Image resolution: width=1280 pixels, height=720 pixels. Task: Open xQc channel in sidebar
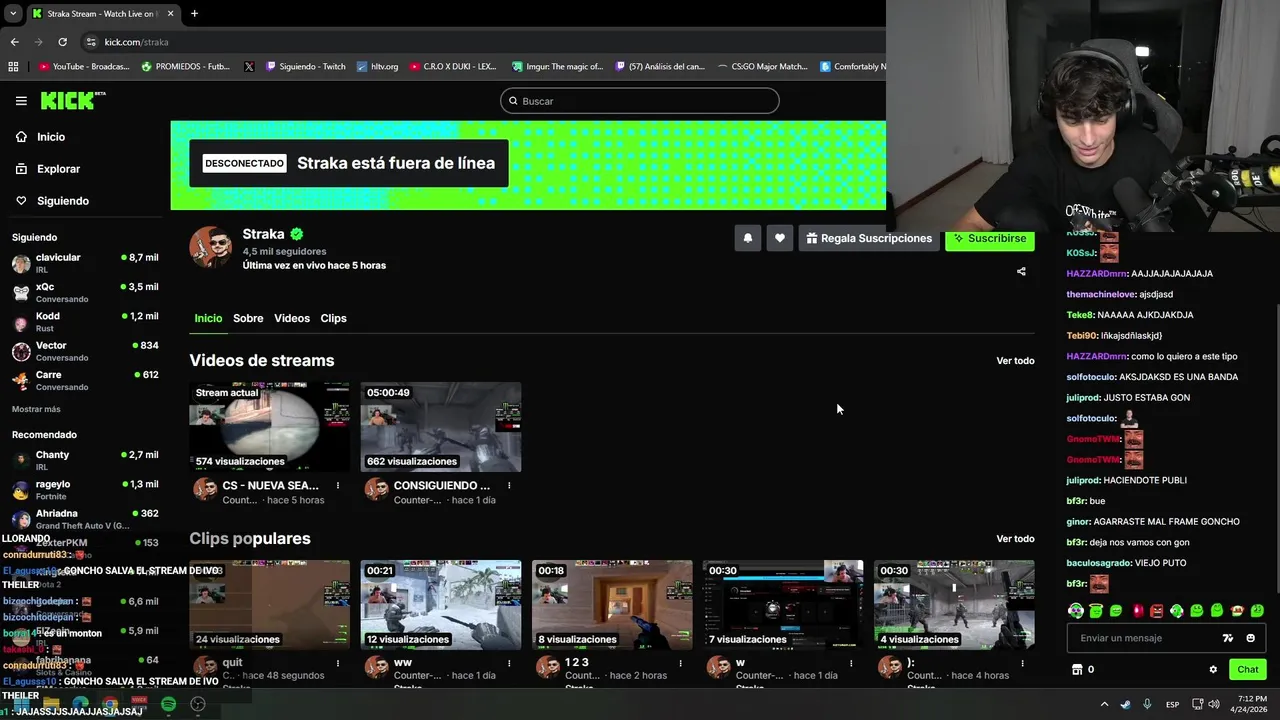coord(85,293)
